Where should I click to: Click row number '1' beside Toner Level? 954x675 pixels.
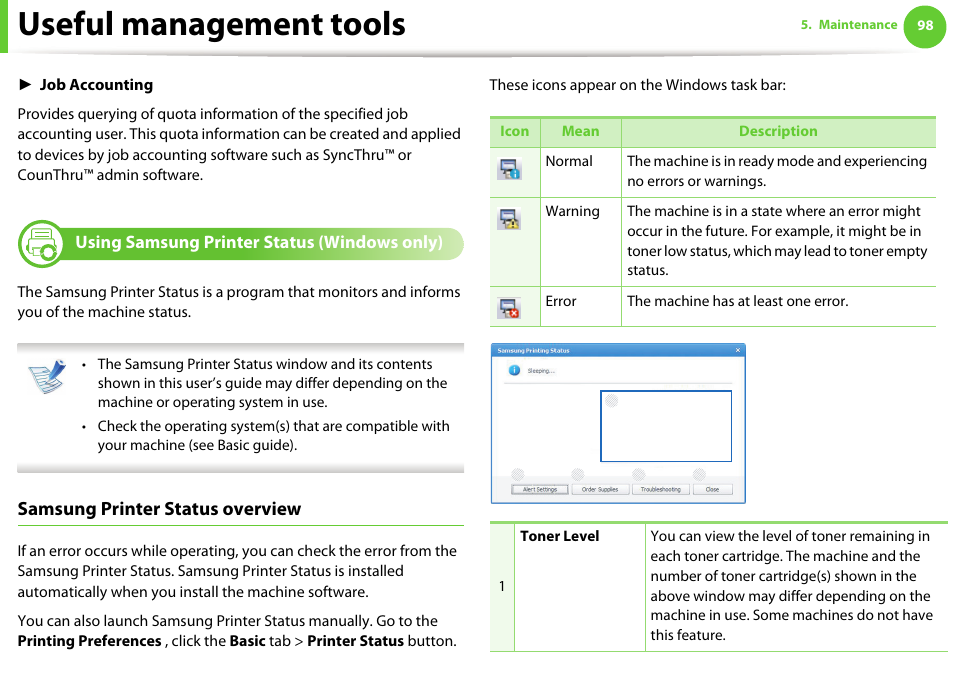[502, 586]
